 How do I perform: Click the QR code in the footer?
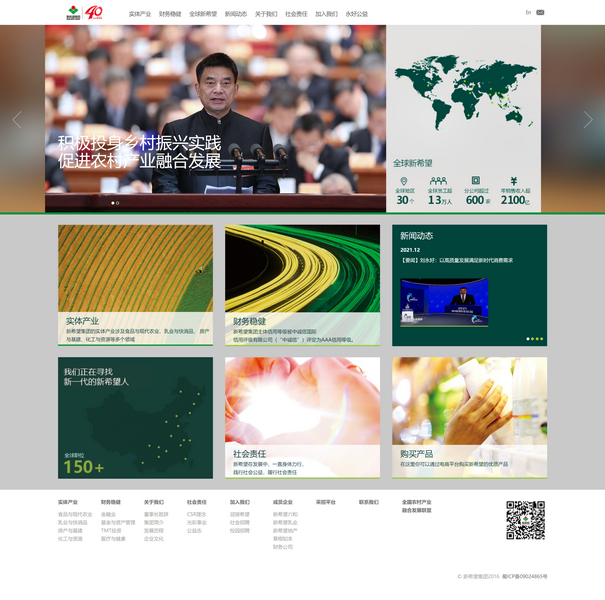525,520
